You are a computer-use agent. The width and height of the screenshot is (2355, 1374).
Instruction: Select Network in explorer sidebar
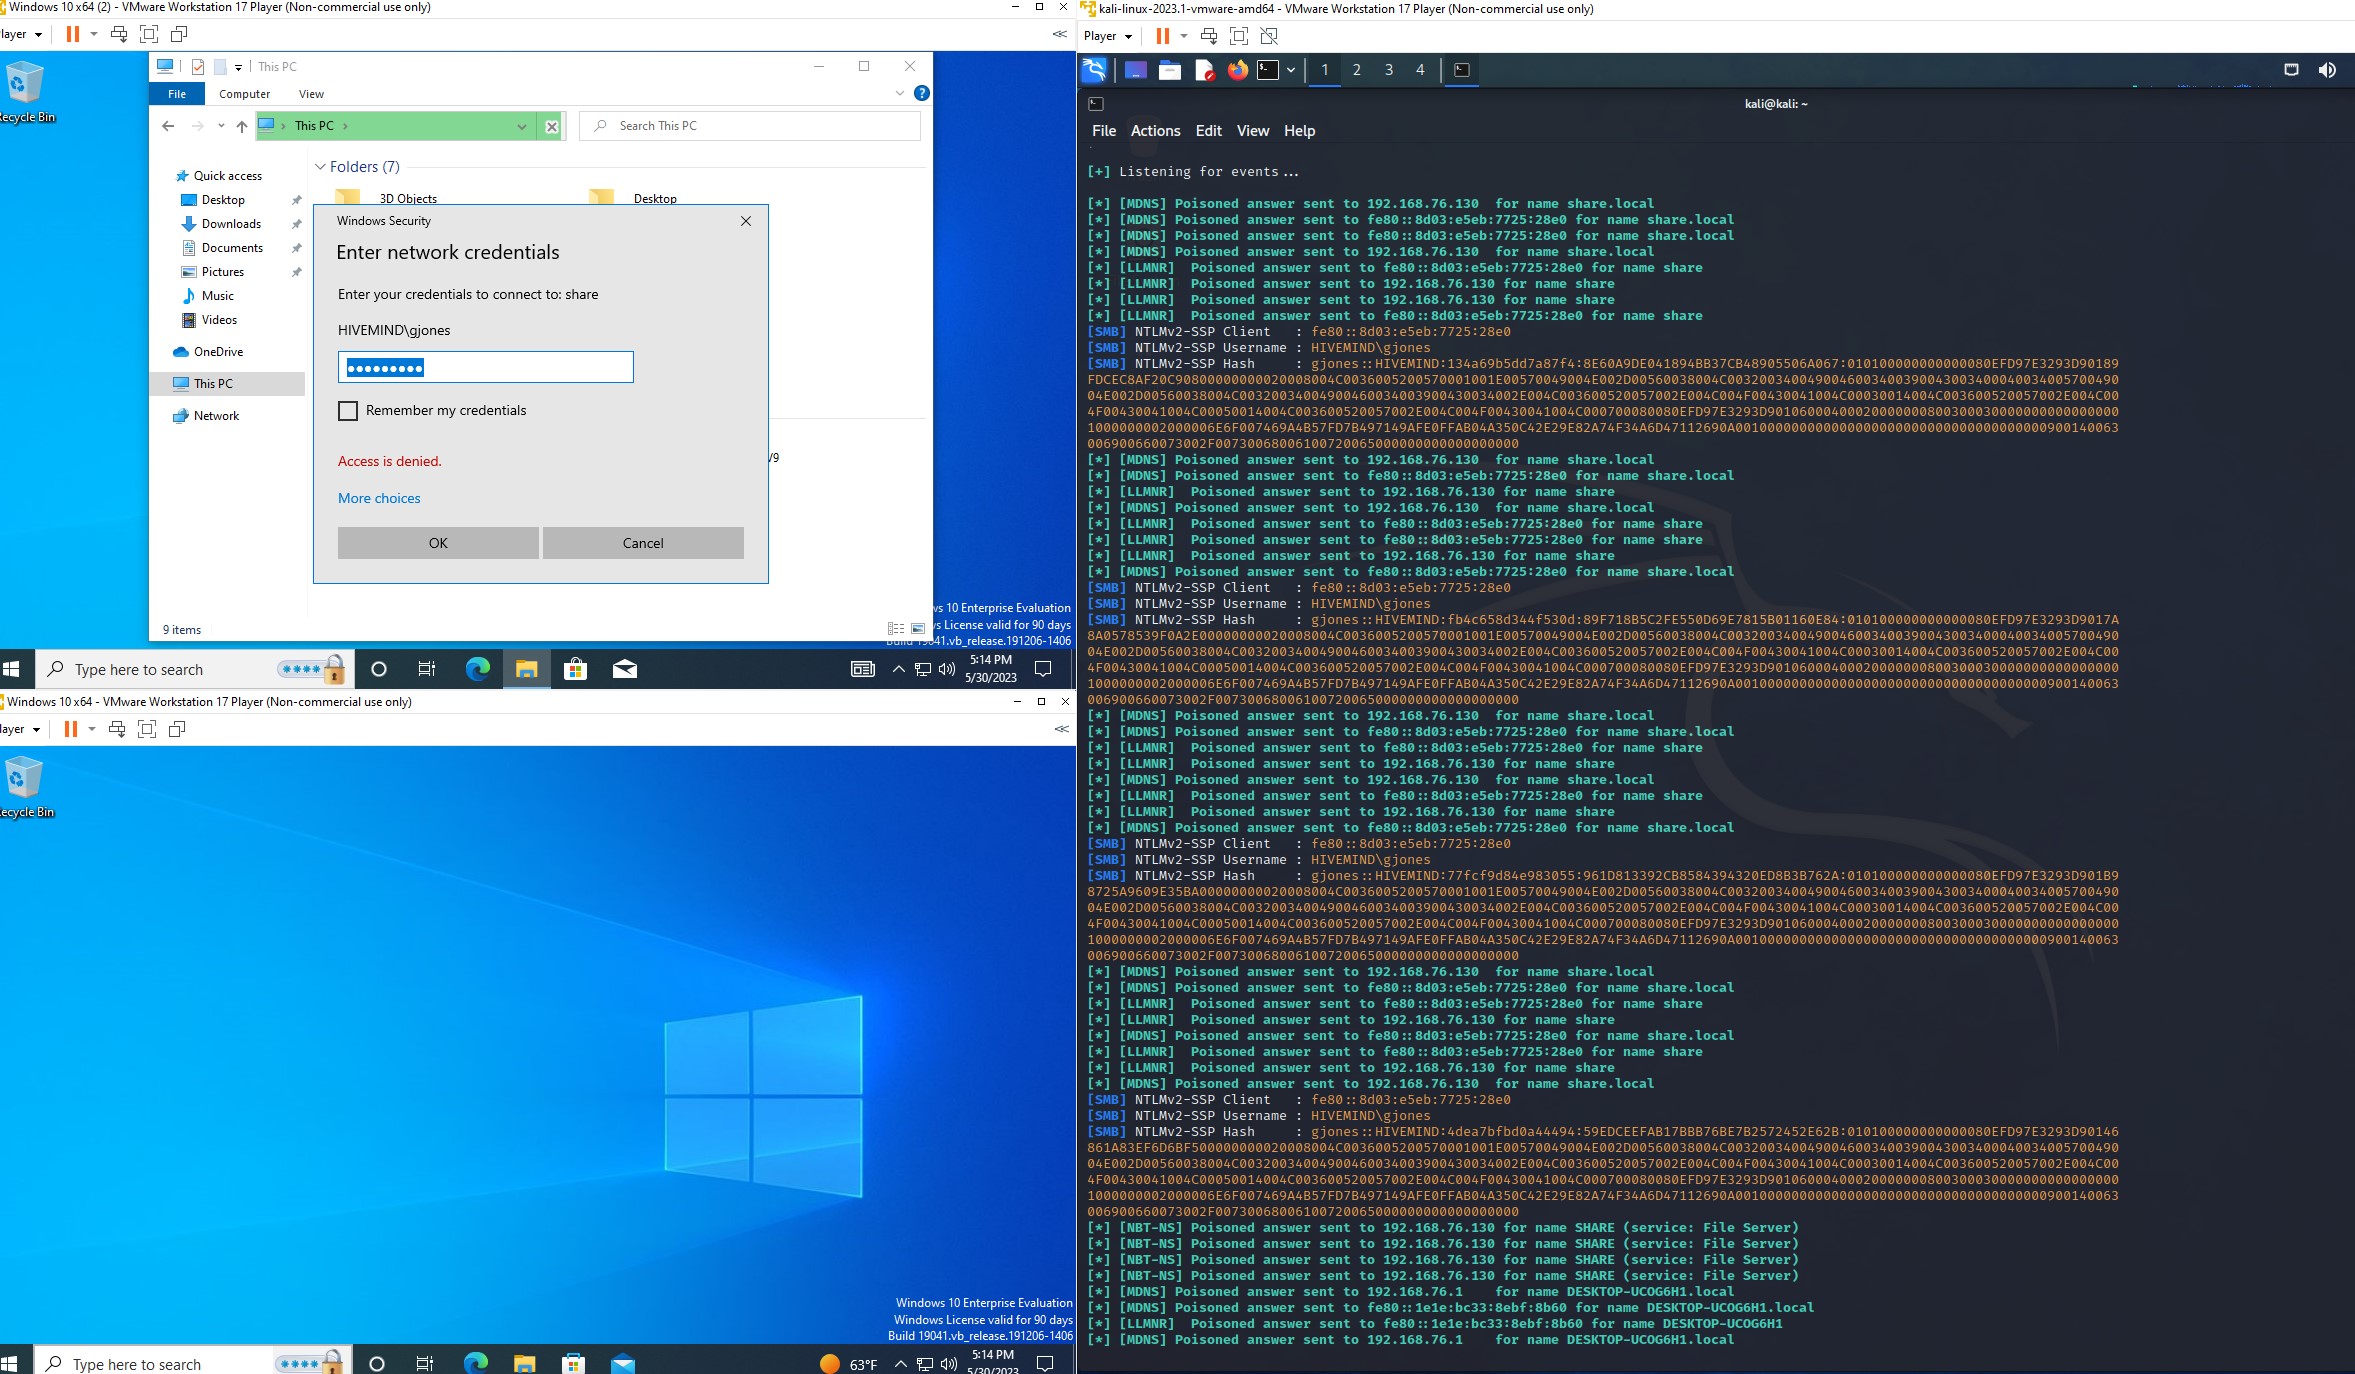216,416
